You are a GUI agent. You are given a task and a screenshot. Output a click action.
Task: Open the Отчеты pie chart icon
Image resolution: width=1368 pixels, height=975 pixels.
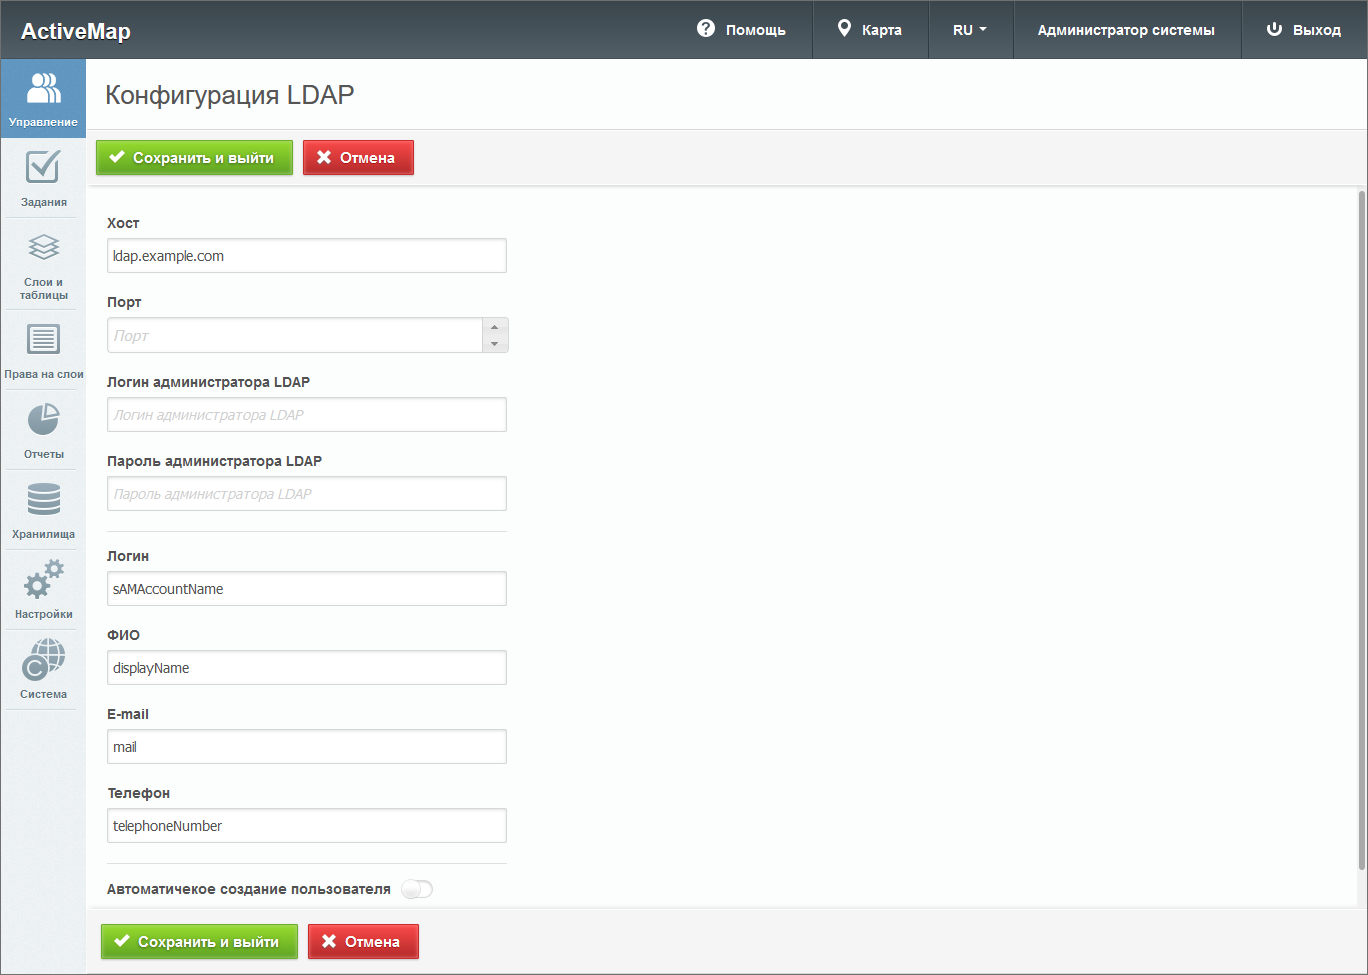pos(43,420)
